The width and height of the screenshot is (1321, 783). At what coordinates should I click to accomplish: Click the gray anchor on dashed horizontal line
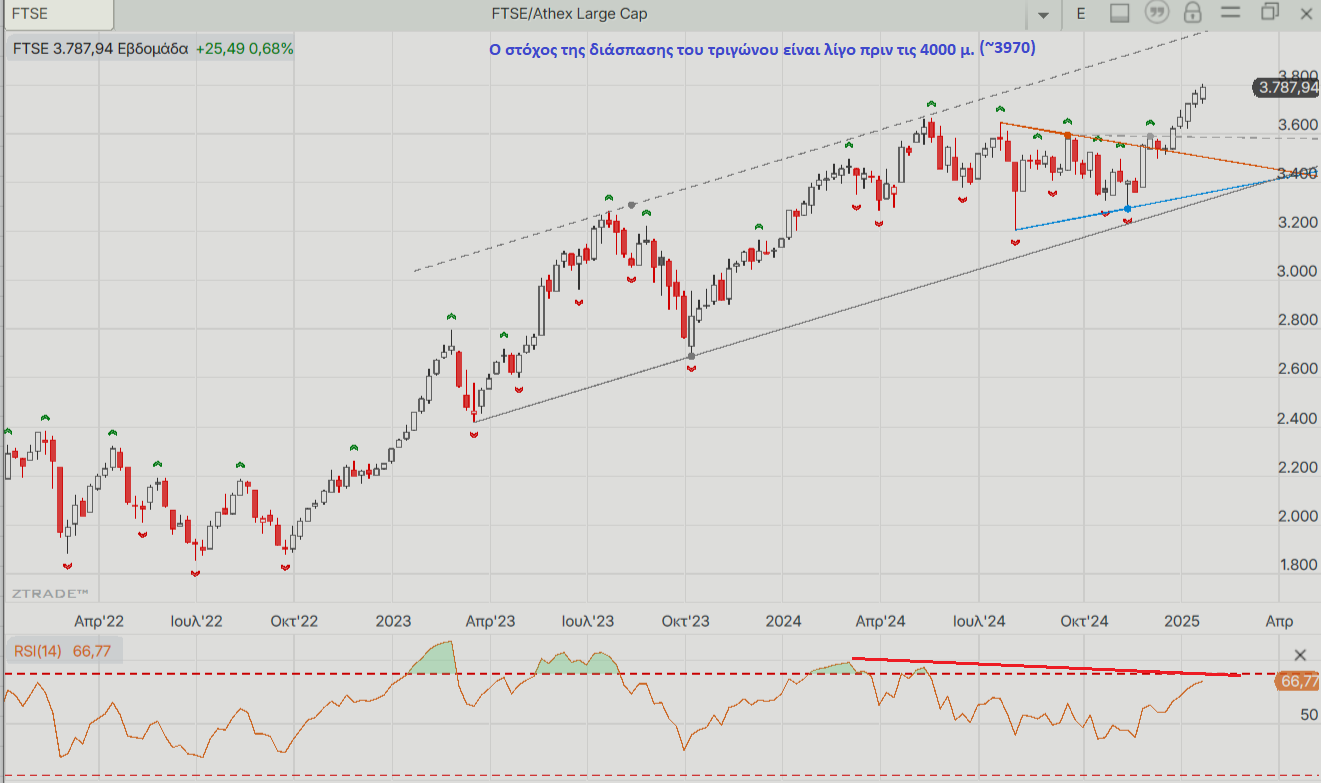click(x=1151, y=136)
